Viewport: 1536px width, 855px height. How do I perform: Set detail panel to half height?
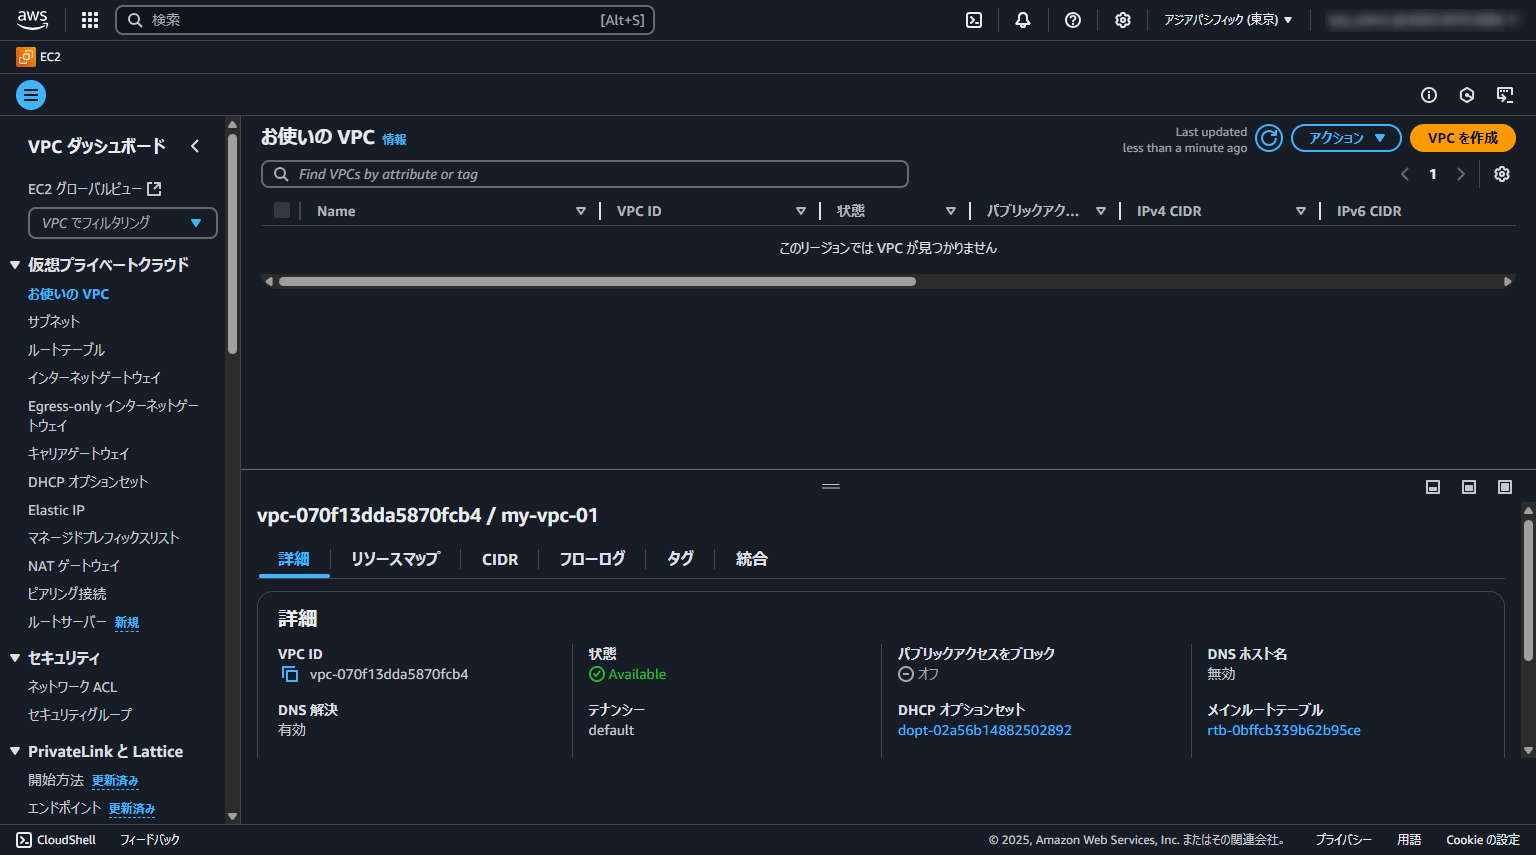[1469, 487]
